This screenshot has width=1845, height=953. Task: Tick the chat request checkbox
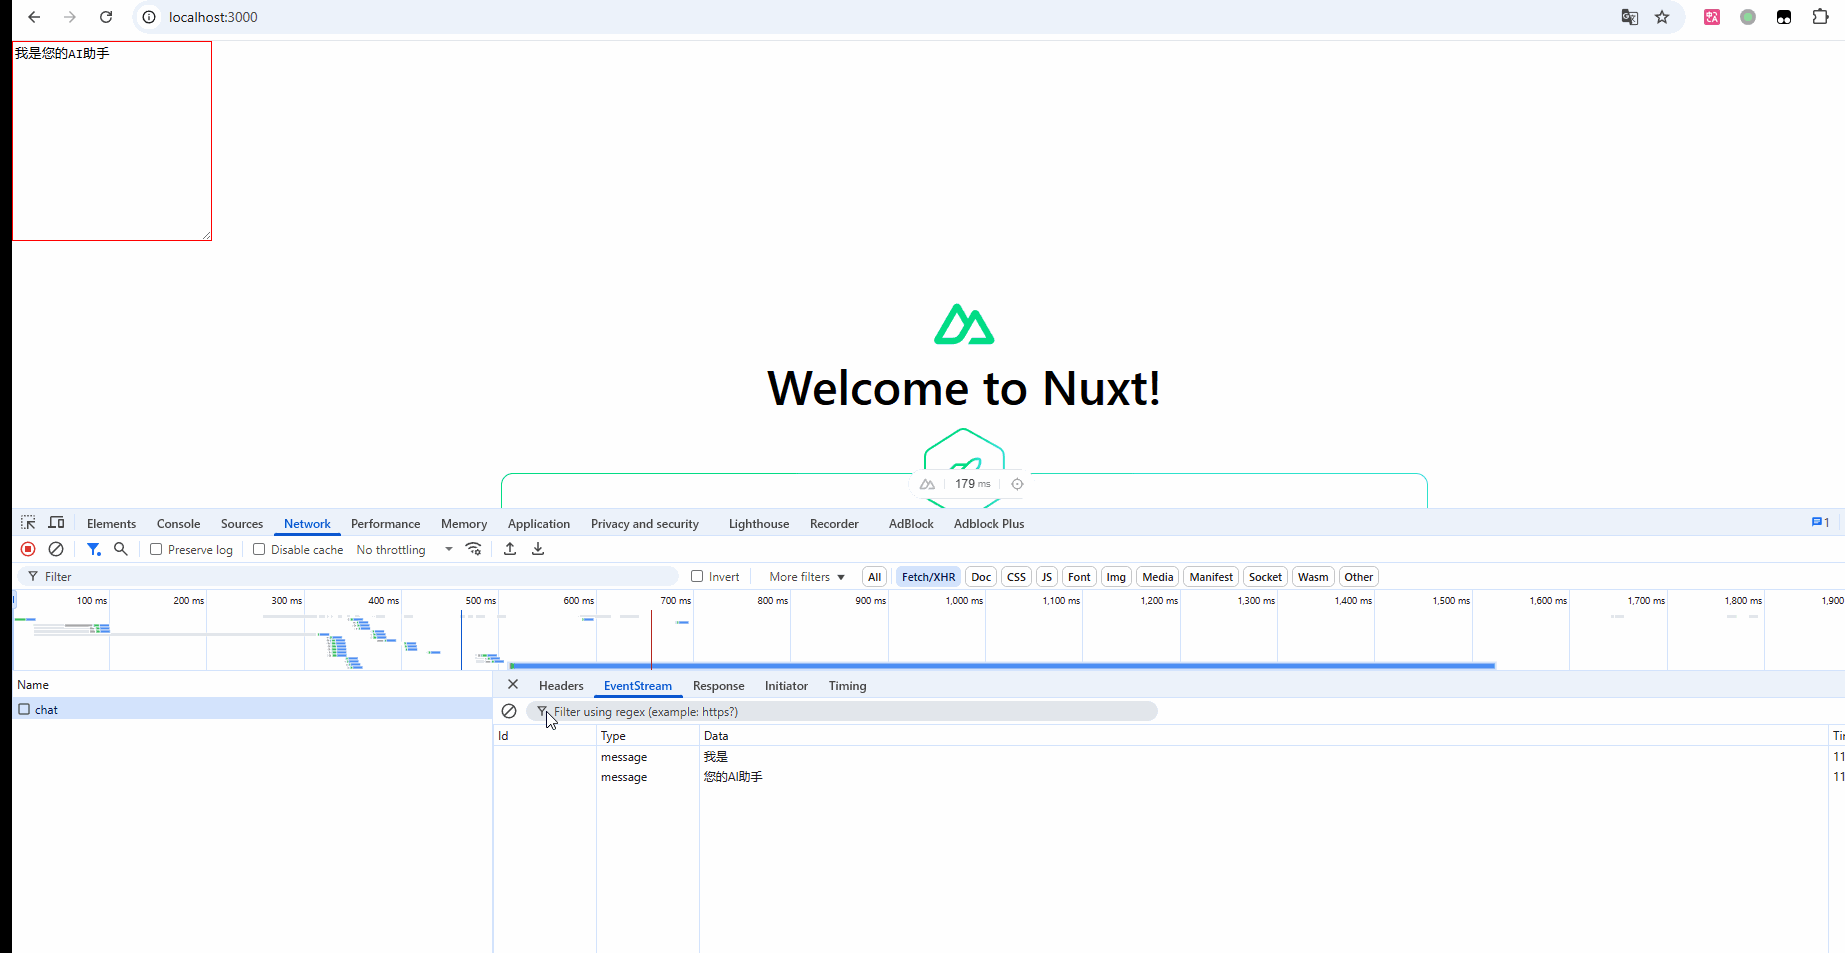click(x=24, y=709)
